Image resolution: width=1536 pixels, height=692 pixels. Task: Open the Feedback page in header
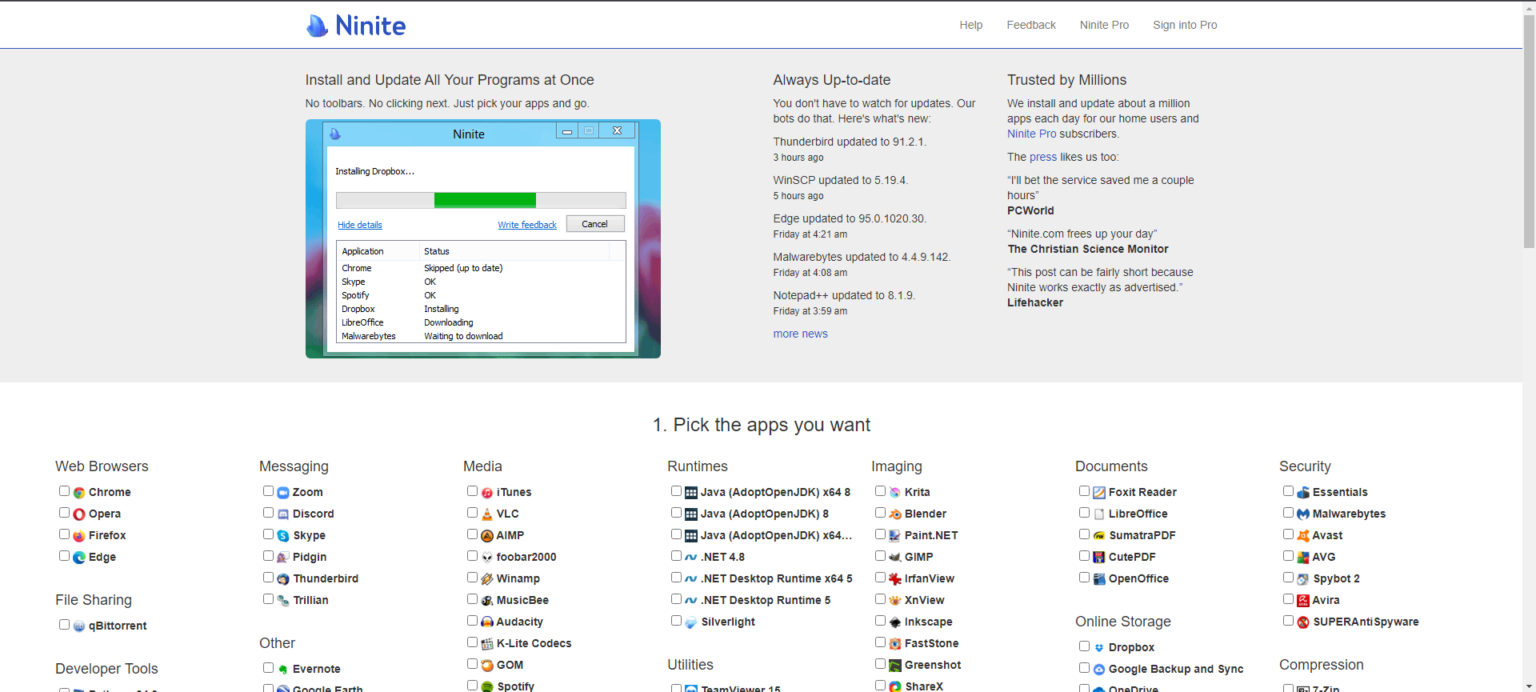coord(1031,25)
